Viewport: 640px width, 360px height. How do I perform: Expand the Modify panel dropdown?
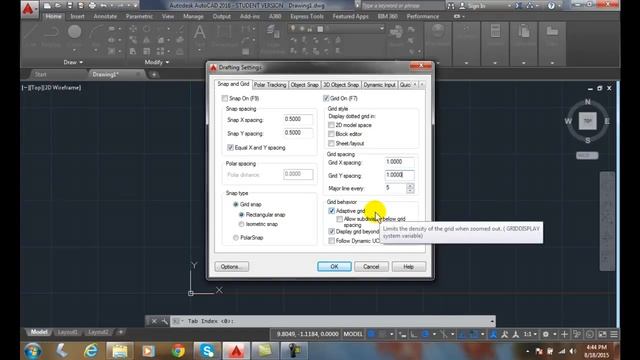point(157,62)
